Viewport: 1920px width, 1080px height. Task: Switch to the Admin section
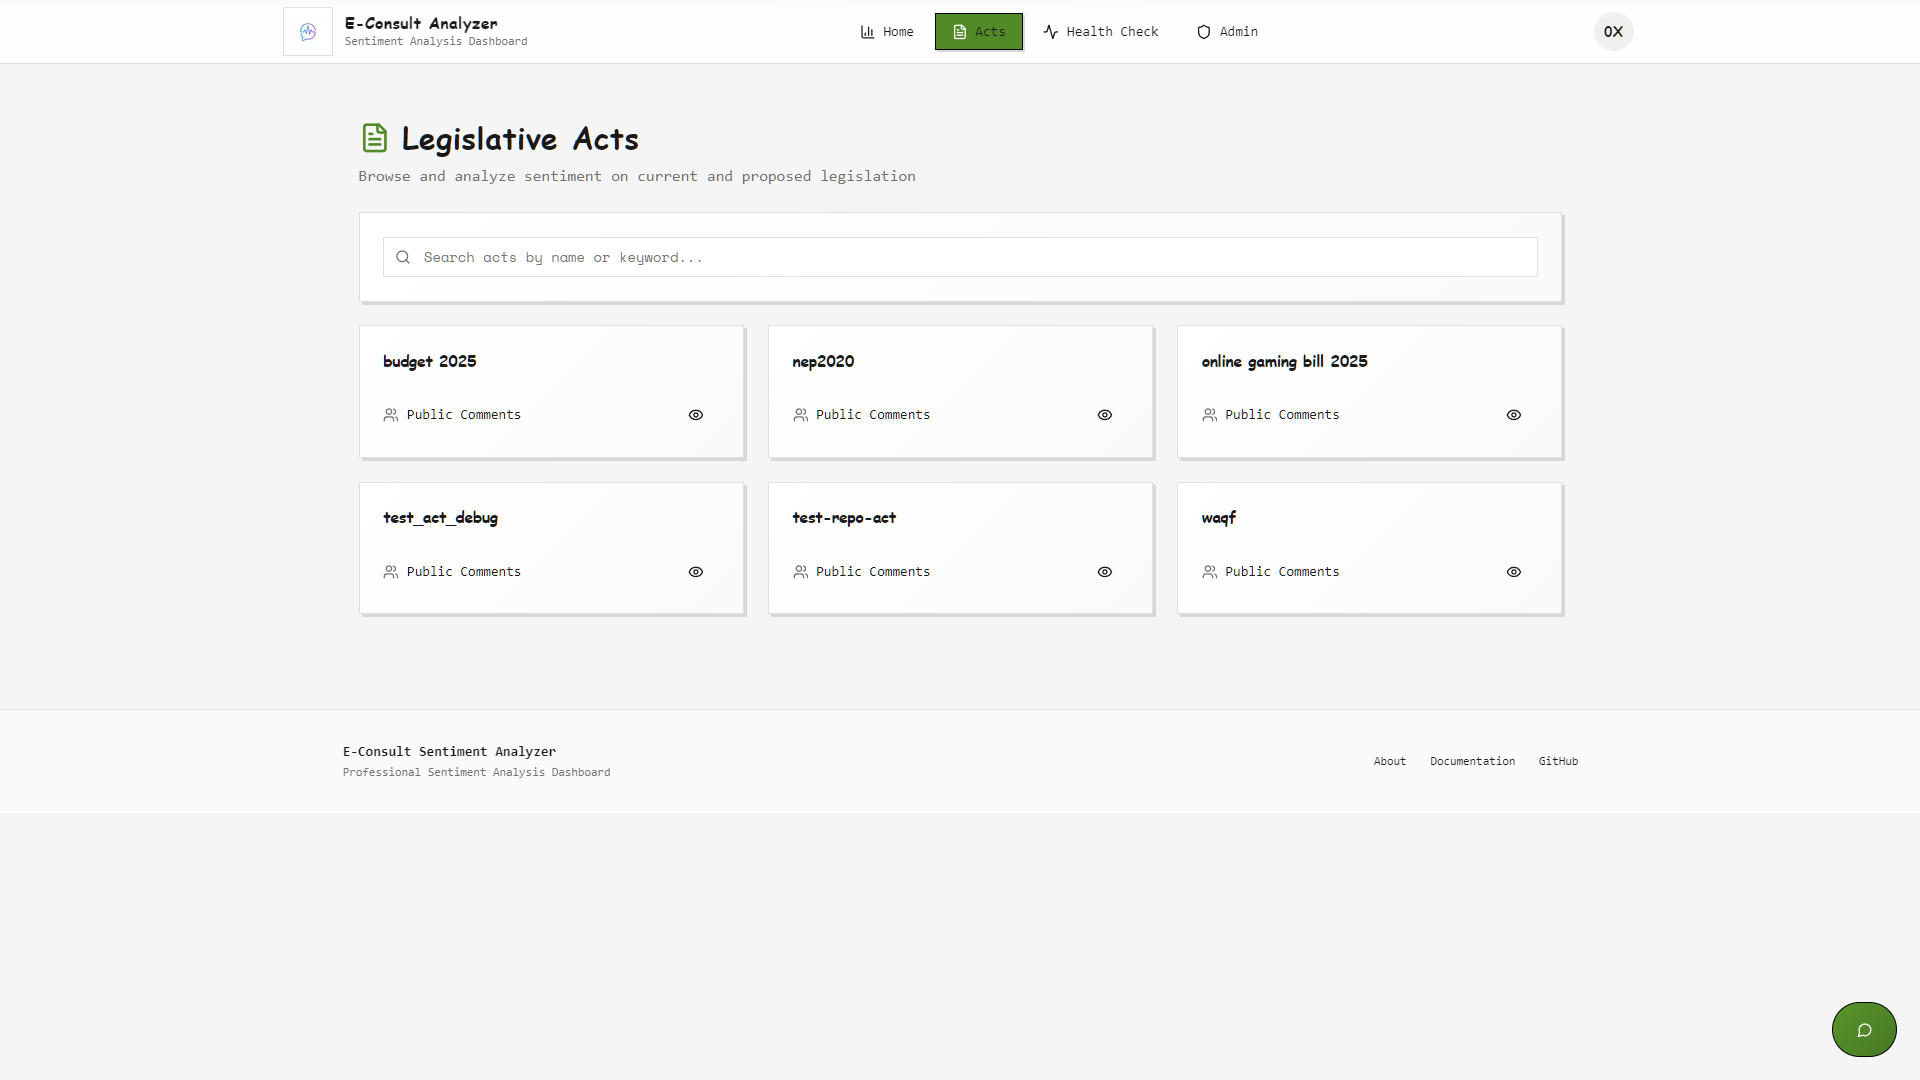click(x=1227, y=31)
